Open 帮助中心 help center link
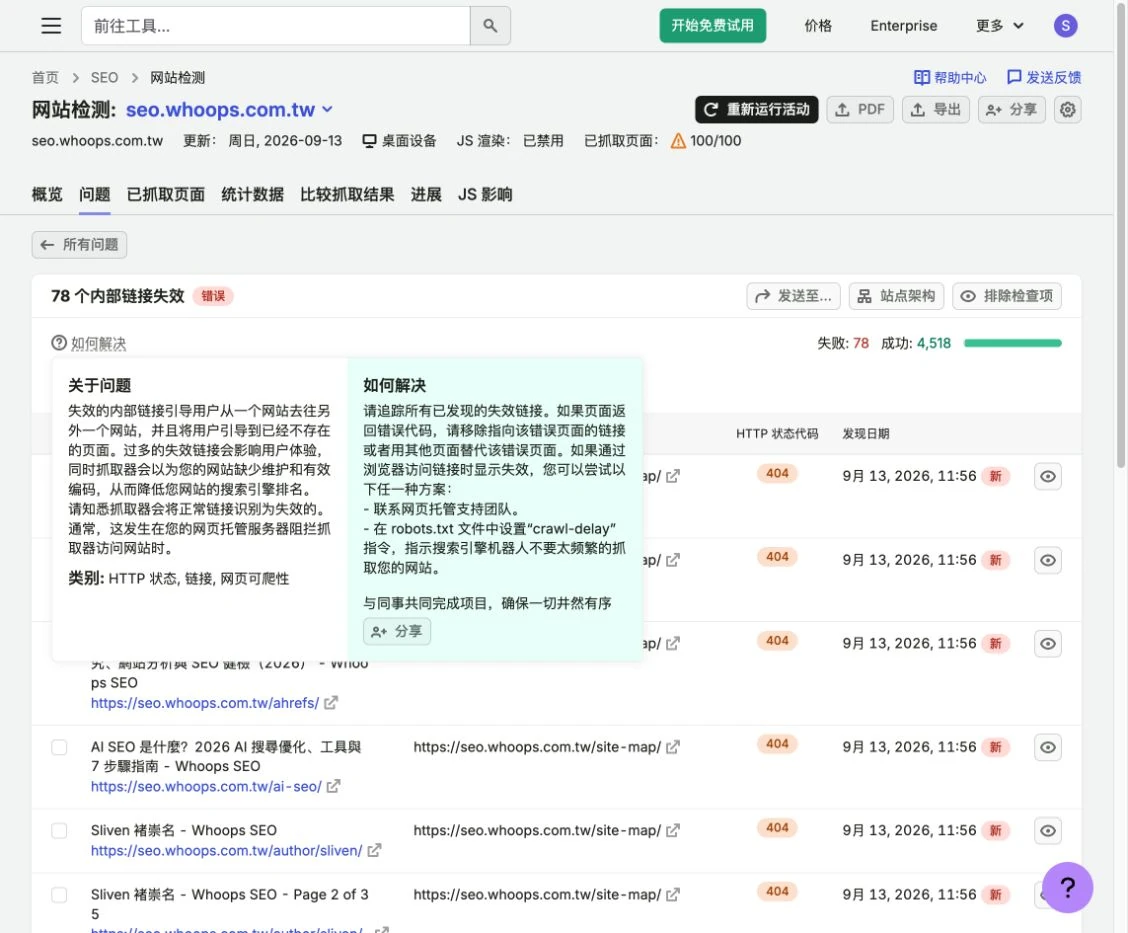 (950, 77)
